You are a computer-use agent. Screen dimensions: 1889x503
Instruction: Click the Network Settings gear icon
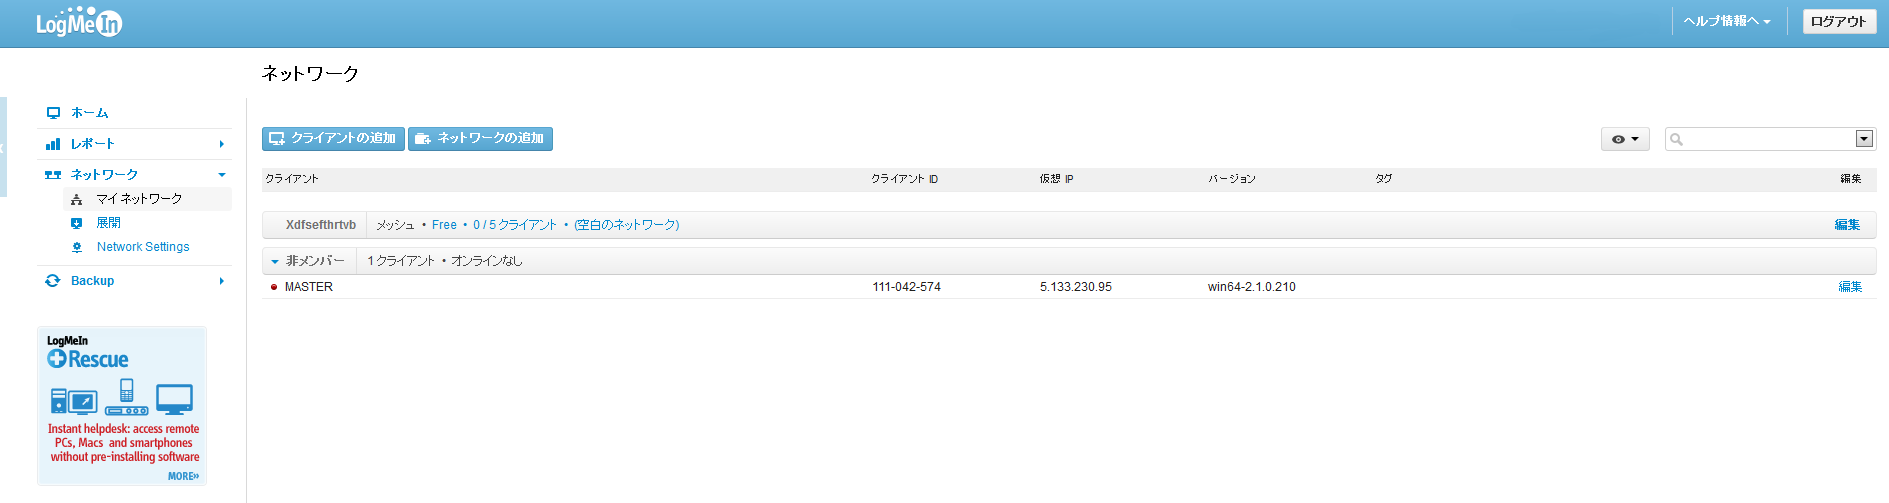pos(77,247)
